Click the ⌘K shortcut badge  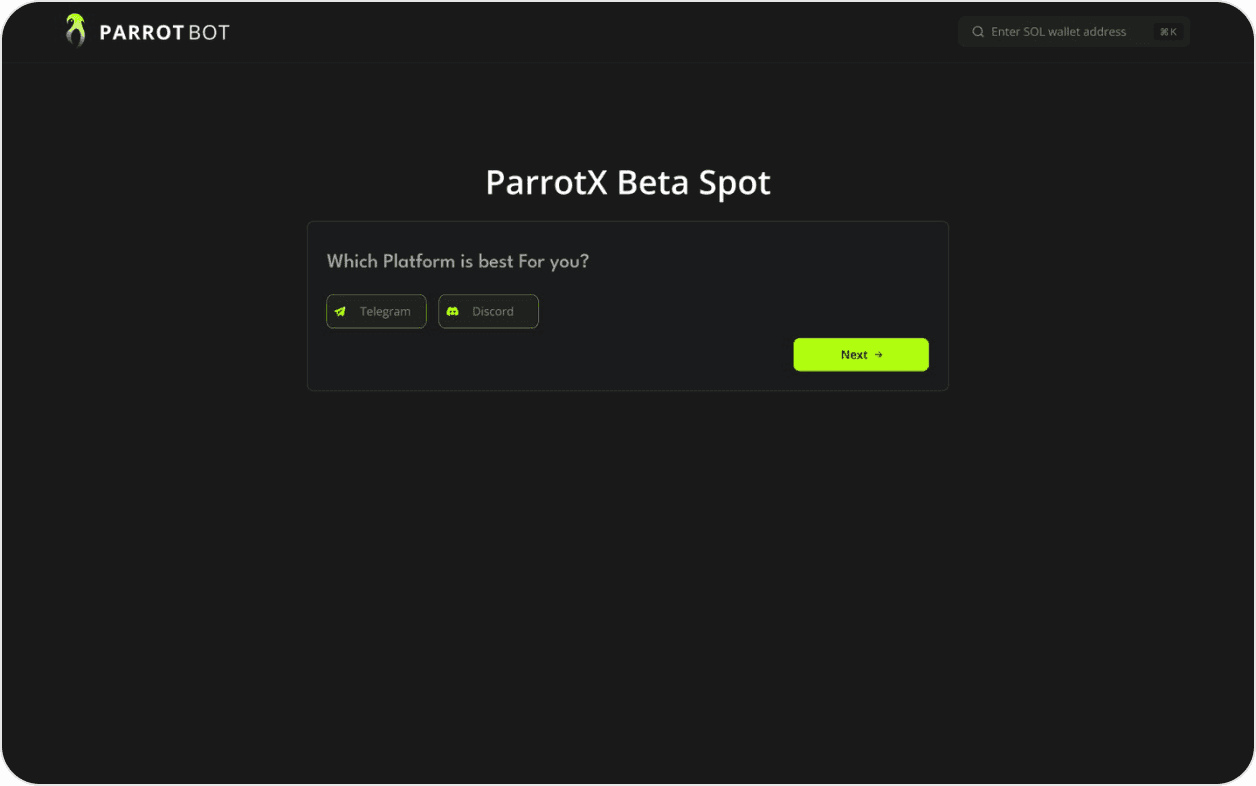coord(1168,32)
